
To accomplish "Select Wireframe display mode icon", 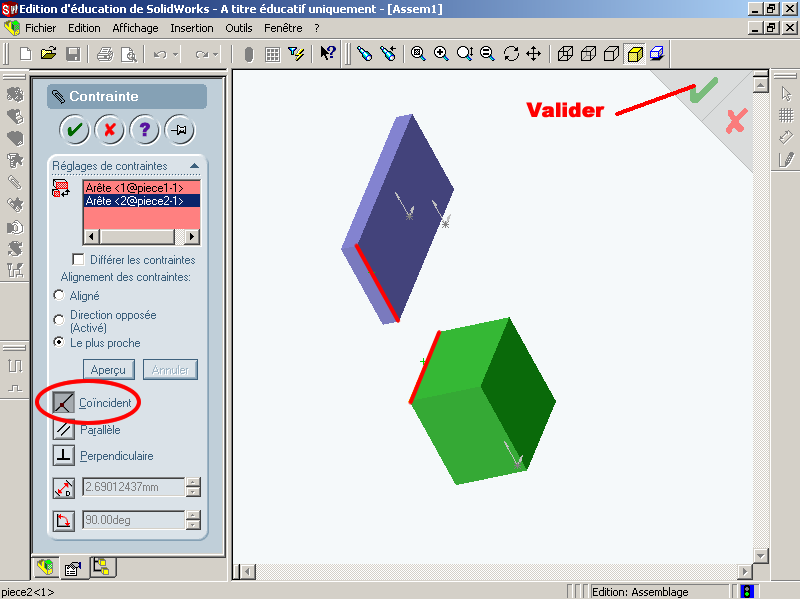I will click(x=565, y=53).
